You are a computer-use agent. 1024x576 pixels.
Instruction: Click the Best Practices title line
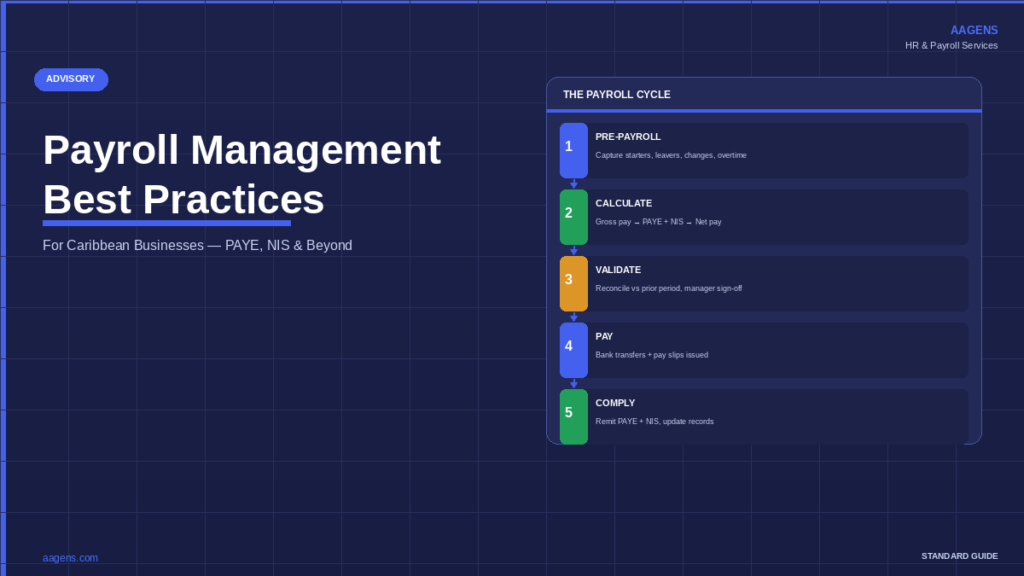point(184,199)
